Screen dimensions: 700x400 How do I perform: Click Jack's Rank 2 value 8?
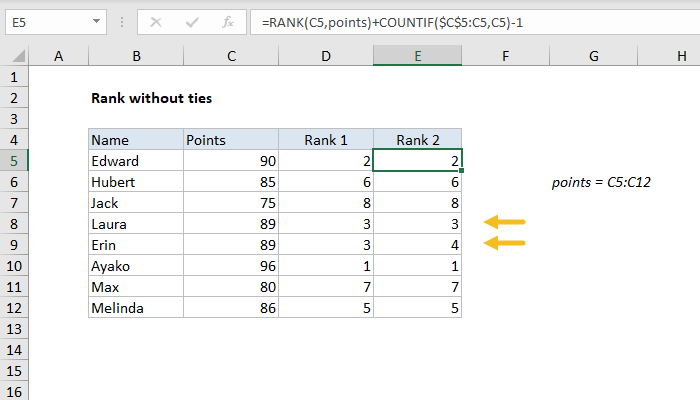(x=417, y=203)
